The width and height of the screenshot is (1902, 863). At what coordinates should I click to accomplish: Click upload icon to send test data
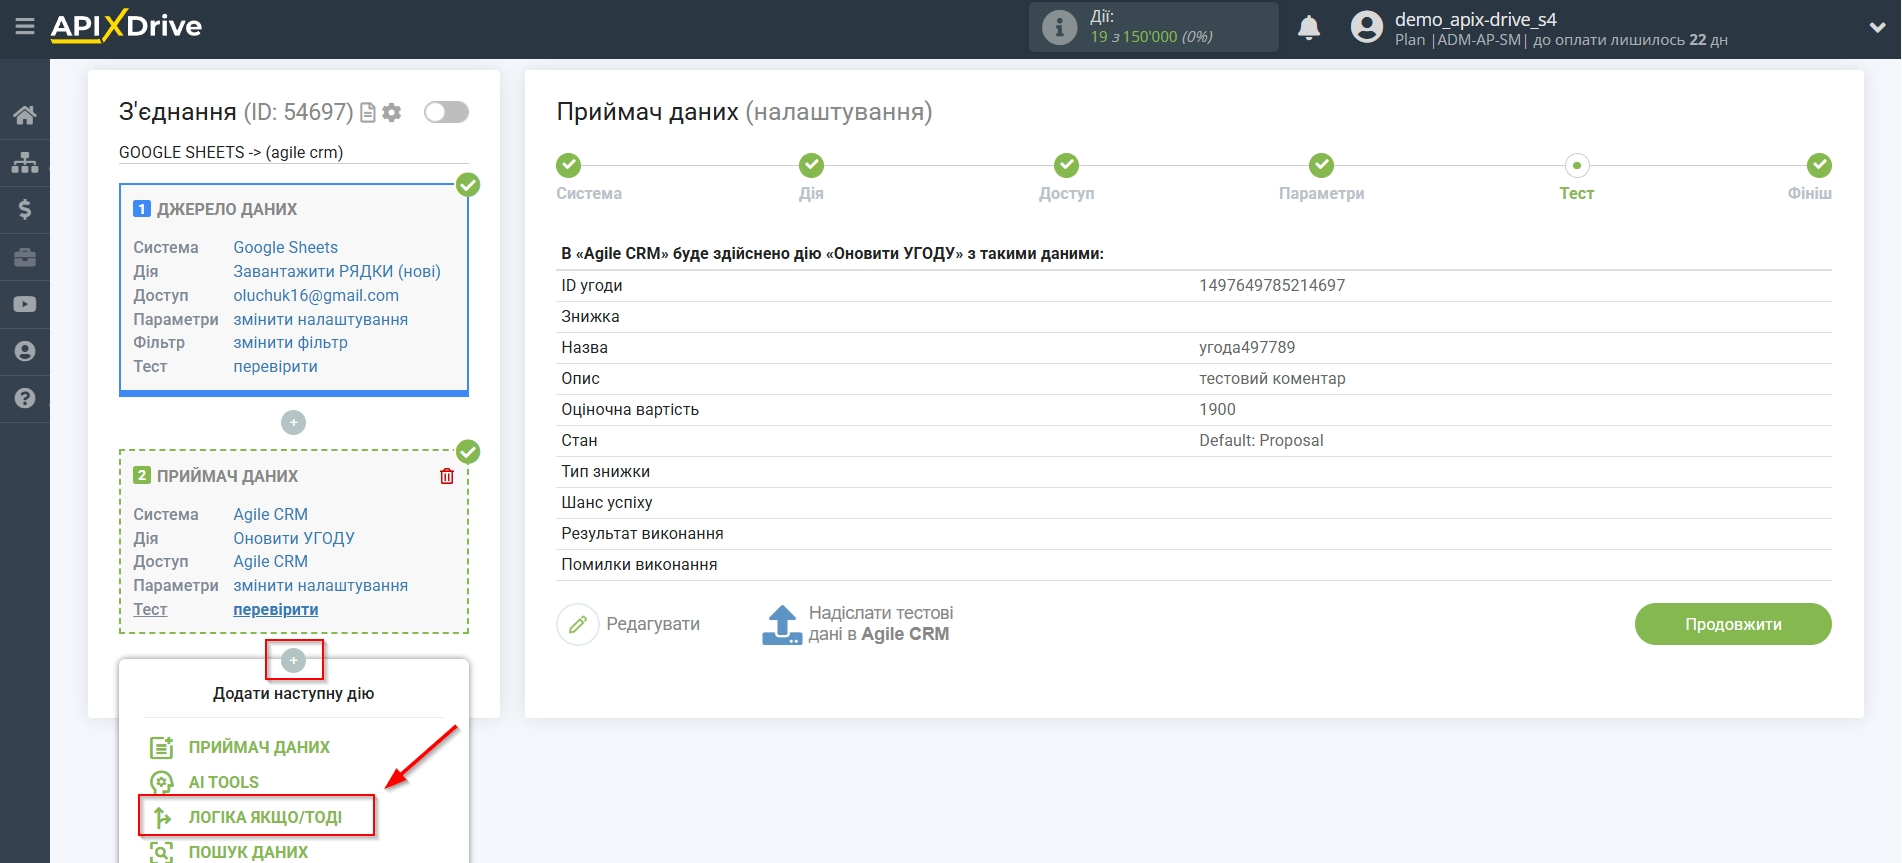pos(782,624)
